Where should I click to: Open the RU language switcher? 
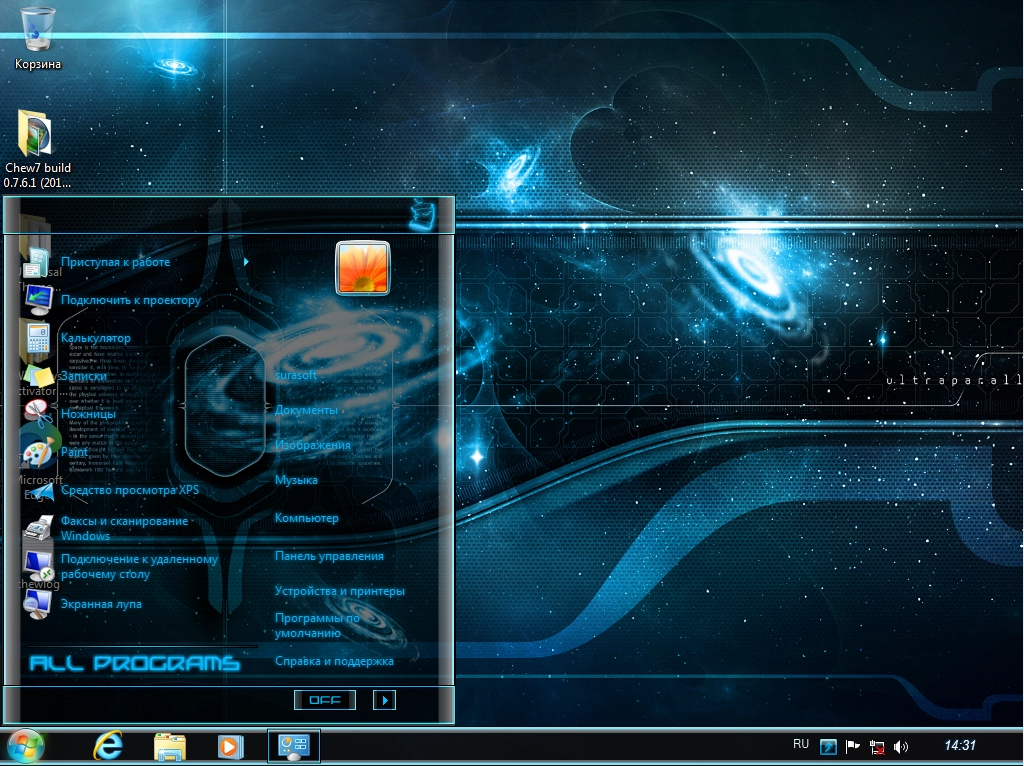(x=800, y=744)
